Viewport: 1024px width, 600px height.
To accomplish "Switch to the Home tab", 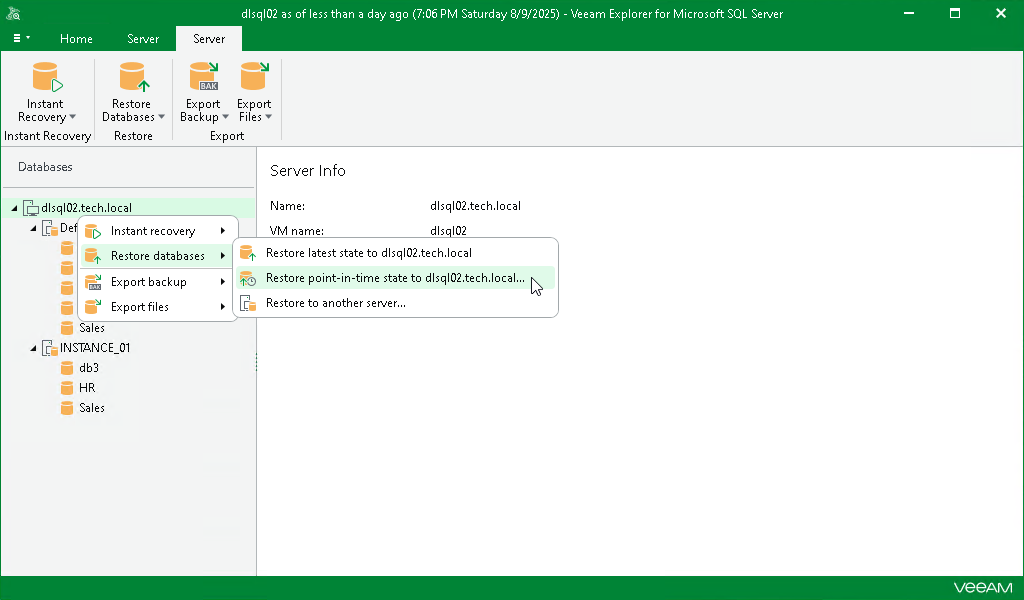I will tap(76, 39).
